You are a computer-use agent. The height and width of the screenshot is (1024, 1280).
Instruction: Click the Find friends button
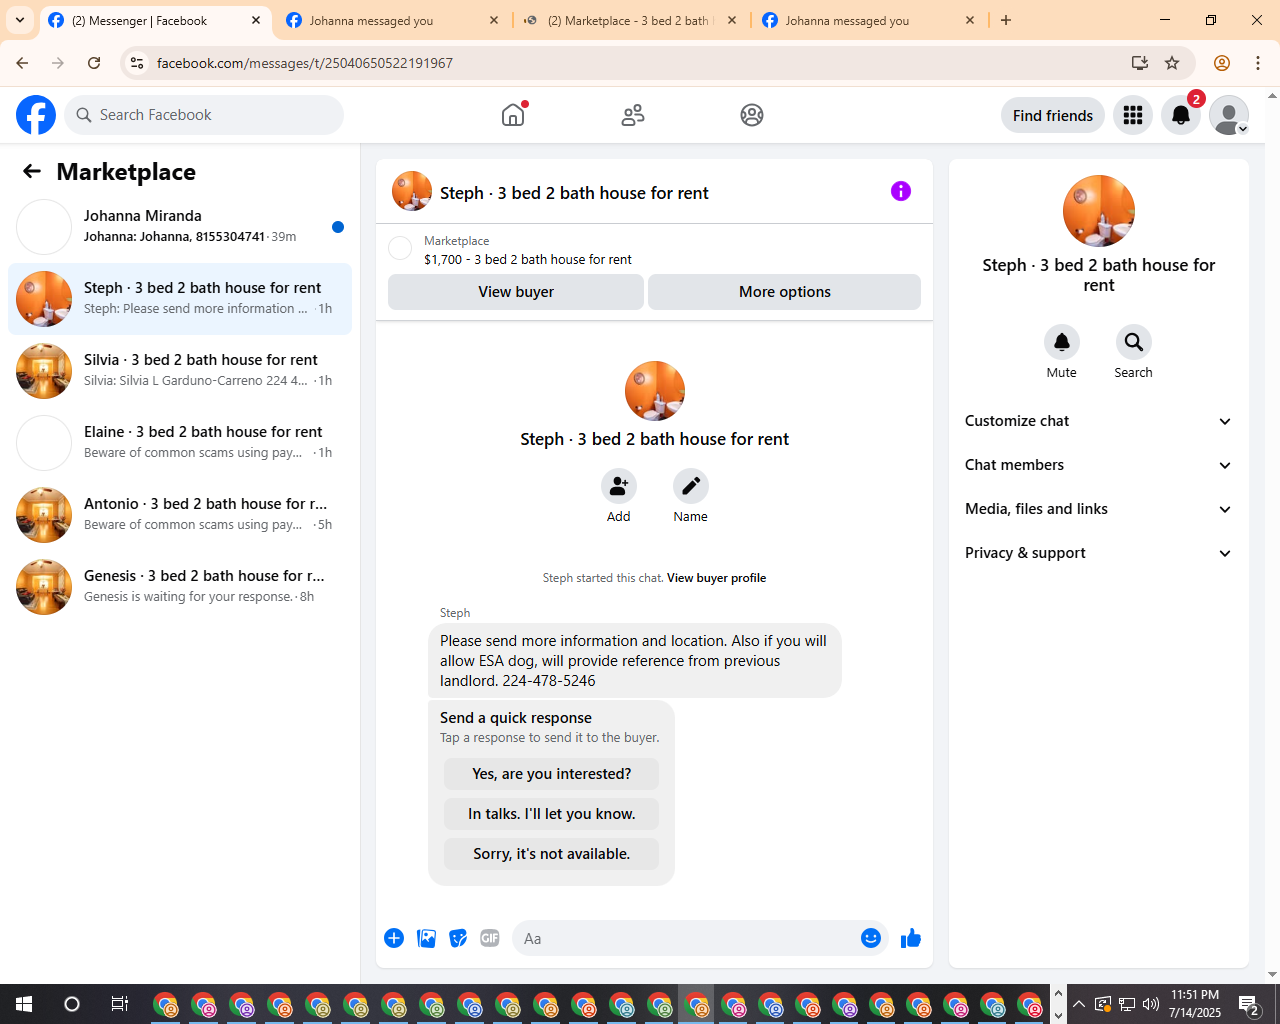point(1053,115)
